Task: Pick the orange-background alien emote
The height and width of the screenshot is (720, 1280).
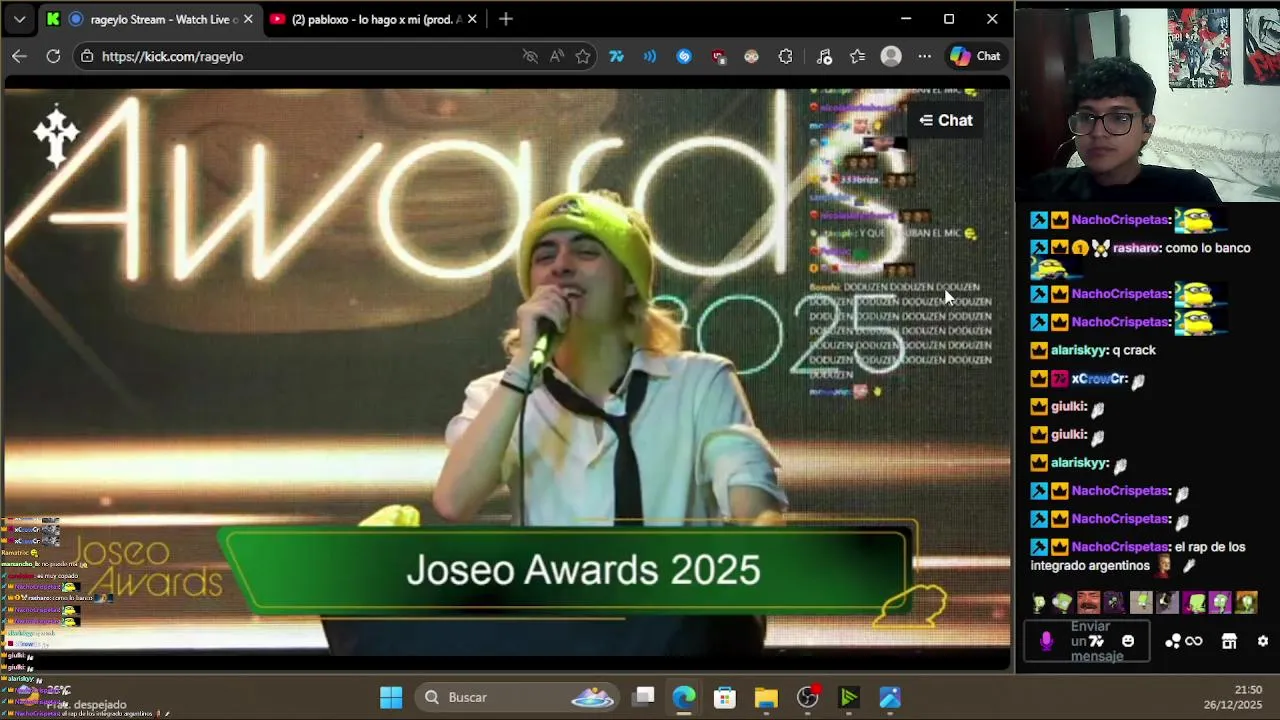Action: pos(1246,603)
